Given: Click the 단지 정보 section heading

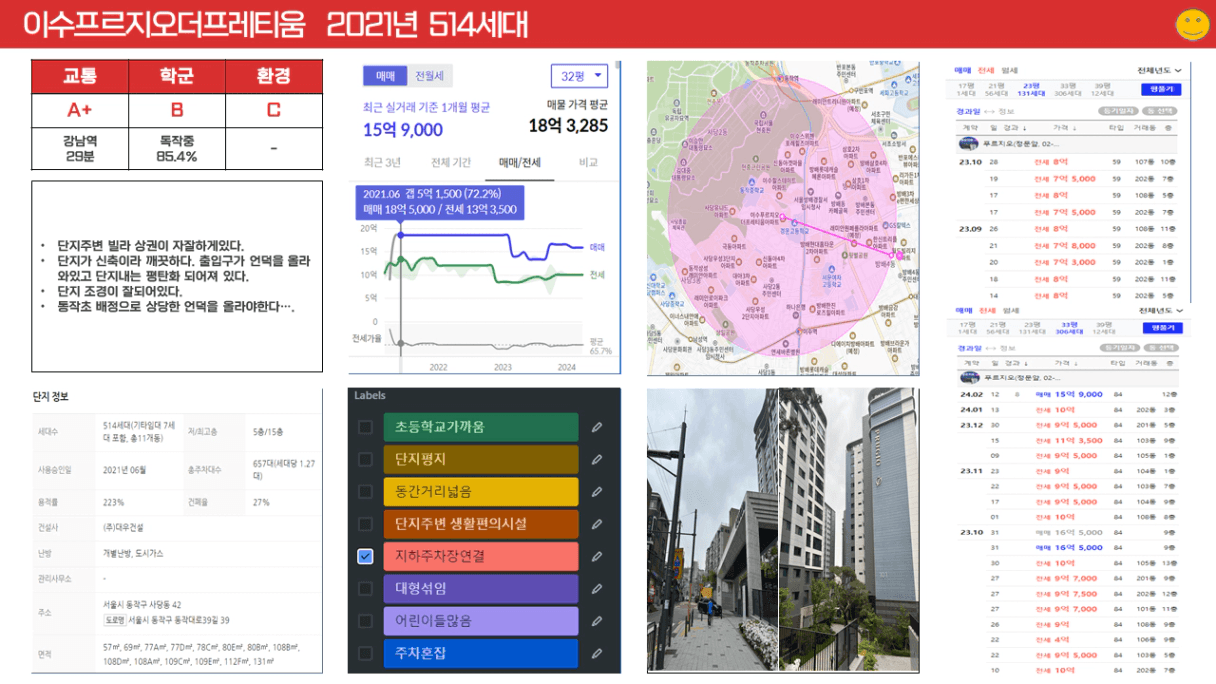Looking at the screenshot, I should [51, 397].
